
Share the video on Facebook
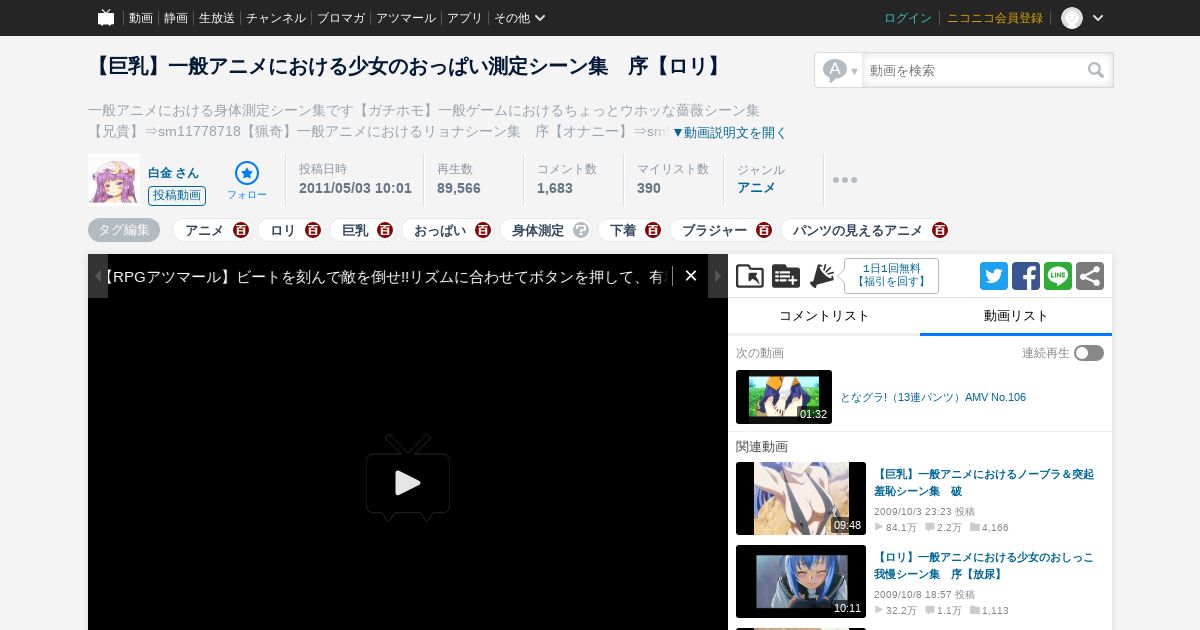(1026, 276)
